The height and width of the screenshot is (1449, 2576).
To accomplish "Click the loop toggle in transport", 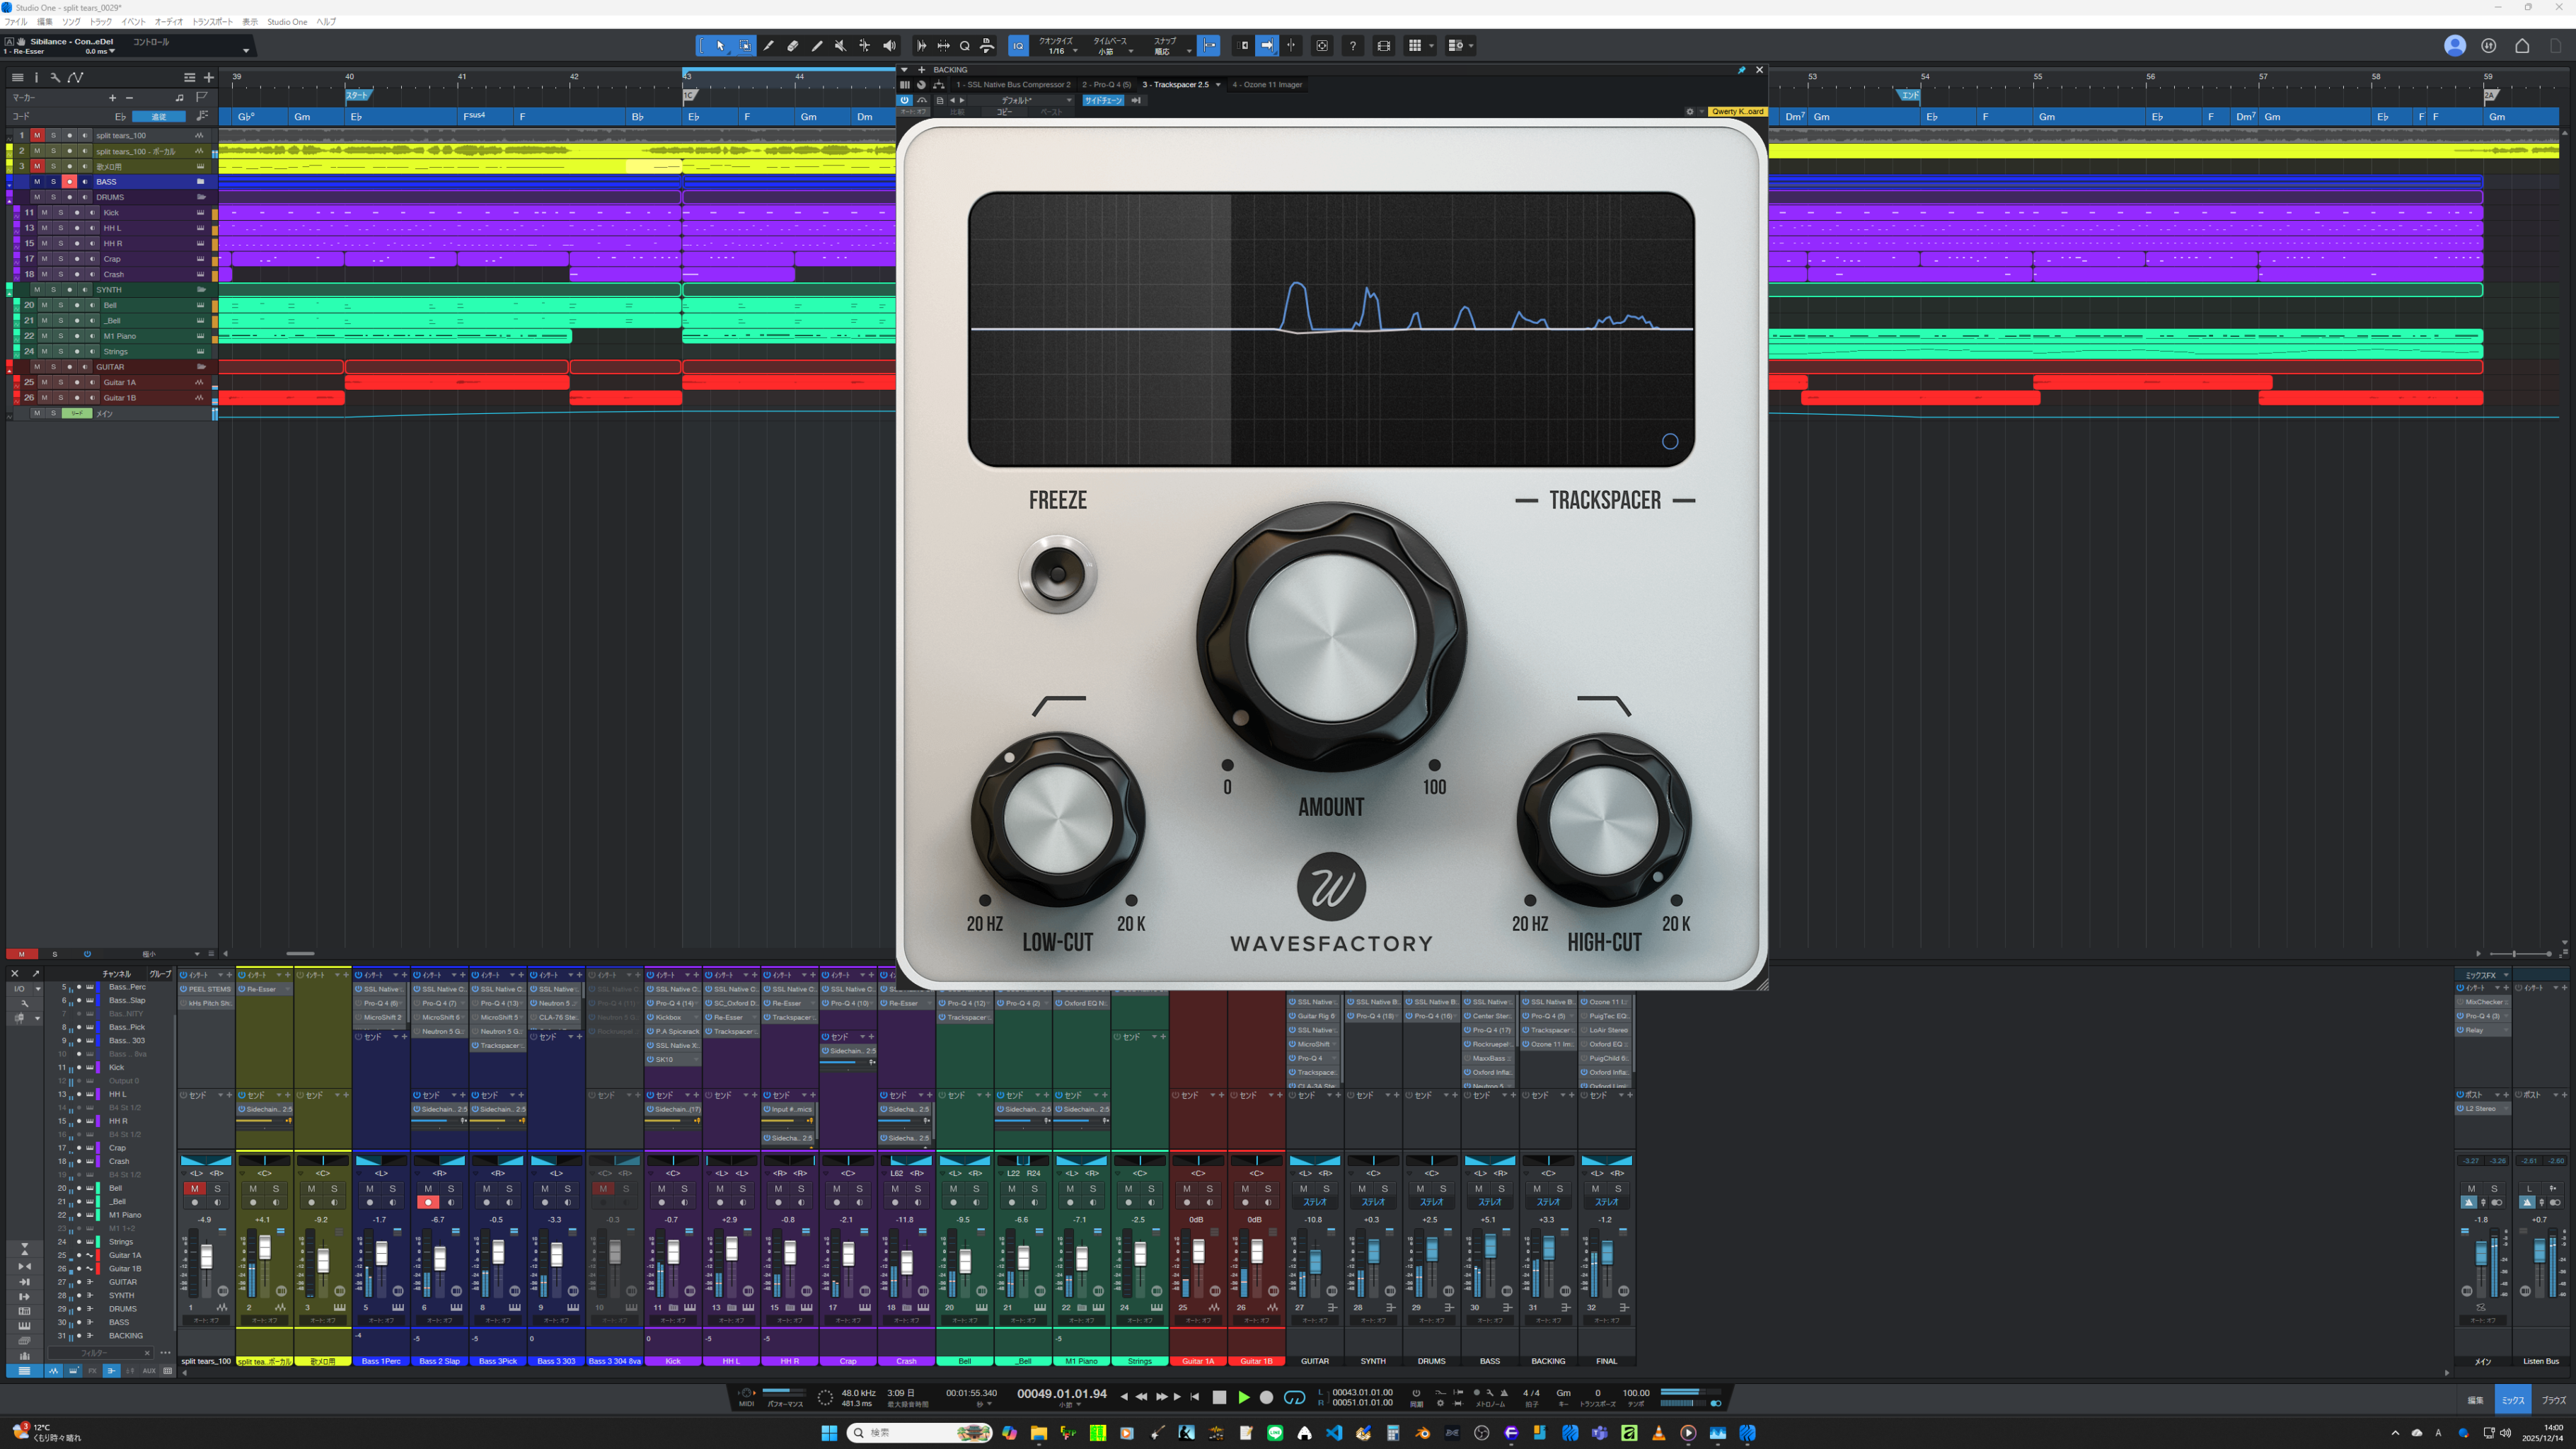I will click(1294, 1397).
